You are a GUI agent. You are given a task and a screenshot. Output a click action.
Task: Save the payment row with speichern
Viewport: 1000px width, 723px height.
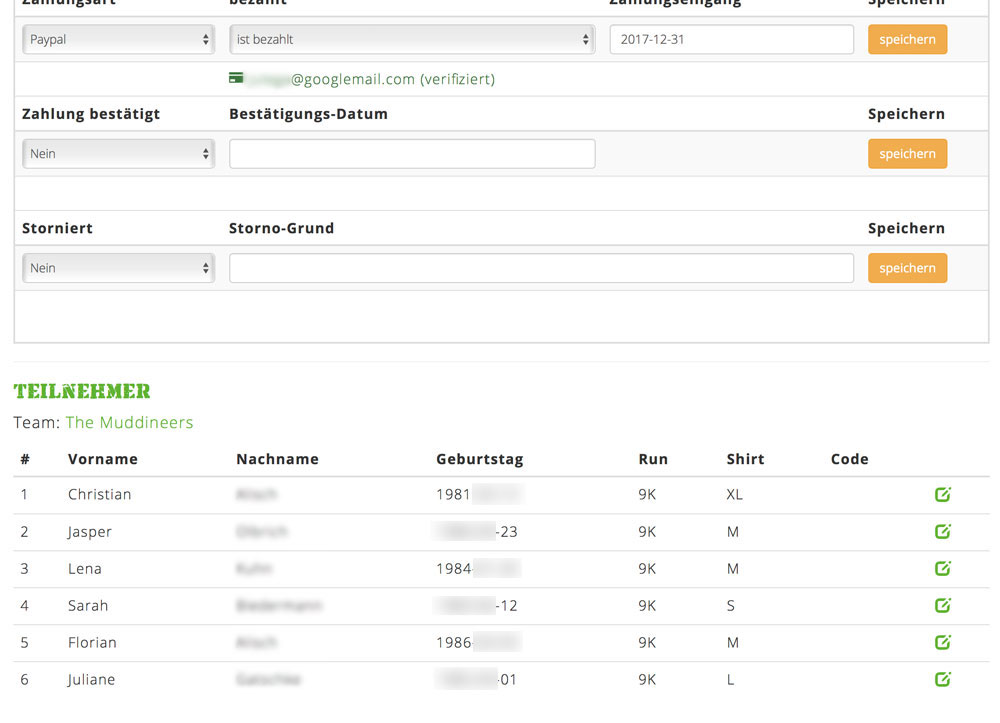[907, 40]
